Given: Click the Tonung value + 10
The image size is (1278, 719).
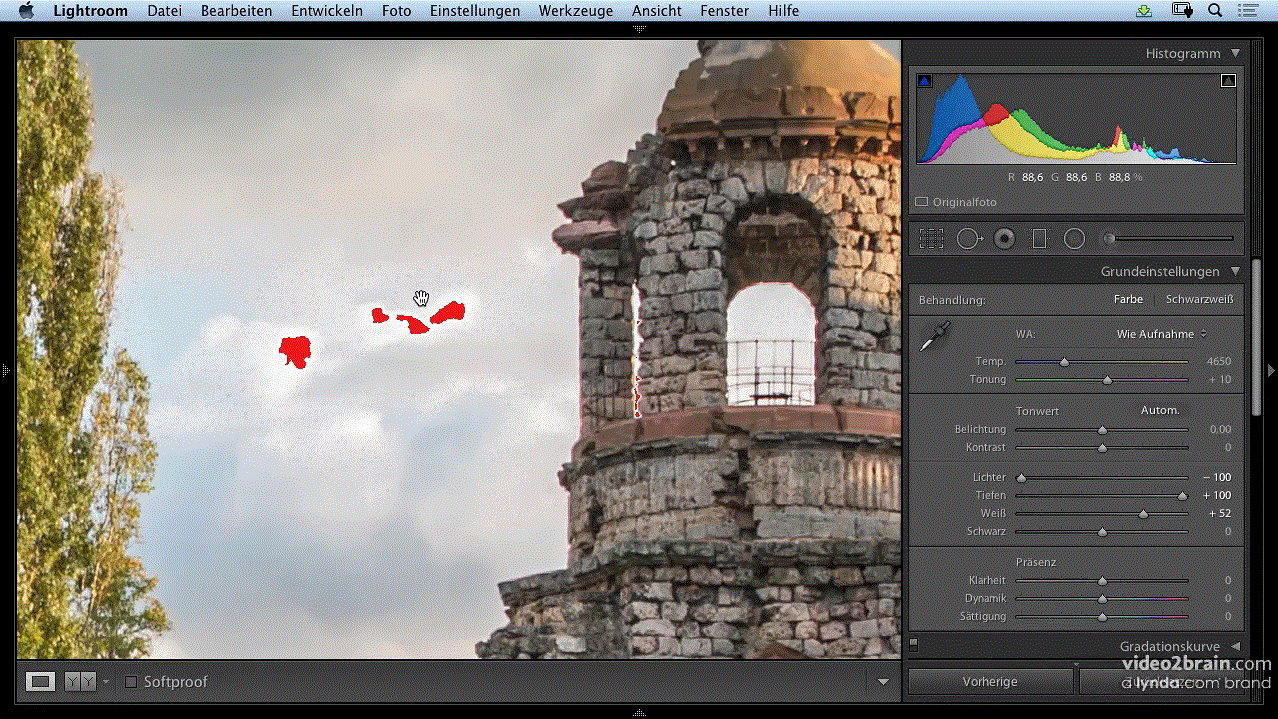Looking at the screenshot, I should tap(1219, 379).
